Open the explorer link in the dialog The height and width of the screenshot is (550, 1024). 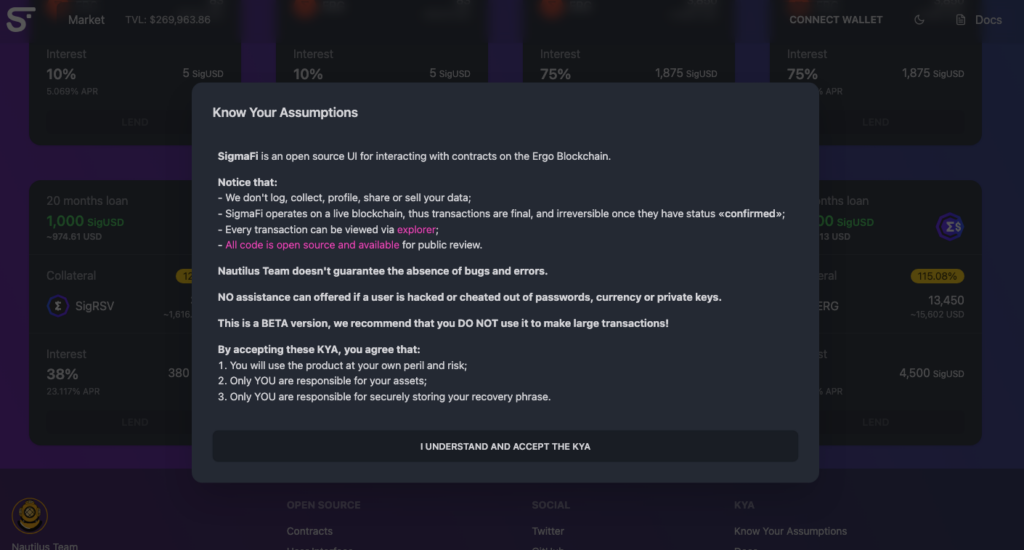point(417,229)
